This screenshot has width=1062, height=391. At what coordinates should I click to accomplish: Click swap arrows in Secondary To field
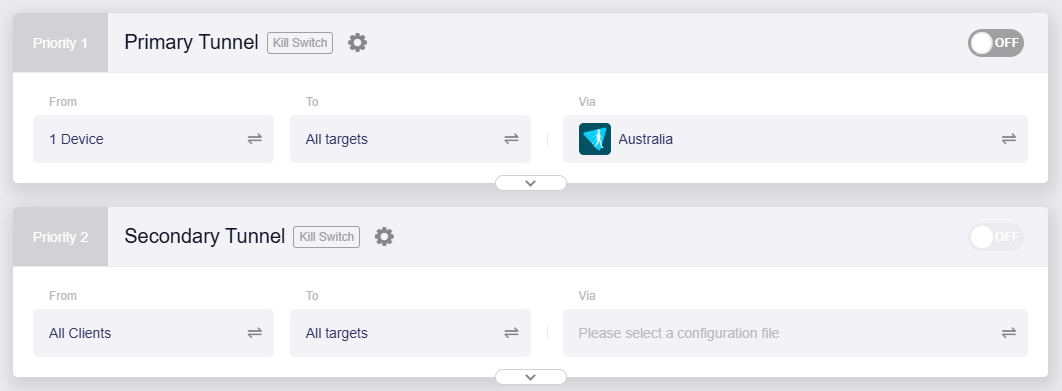click(511, 333)
